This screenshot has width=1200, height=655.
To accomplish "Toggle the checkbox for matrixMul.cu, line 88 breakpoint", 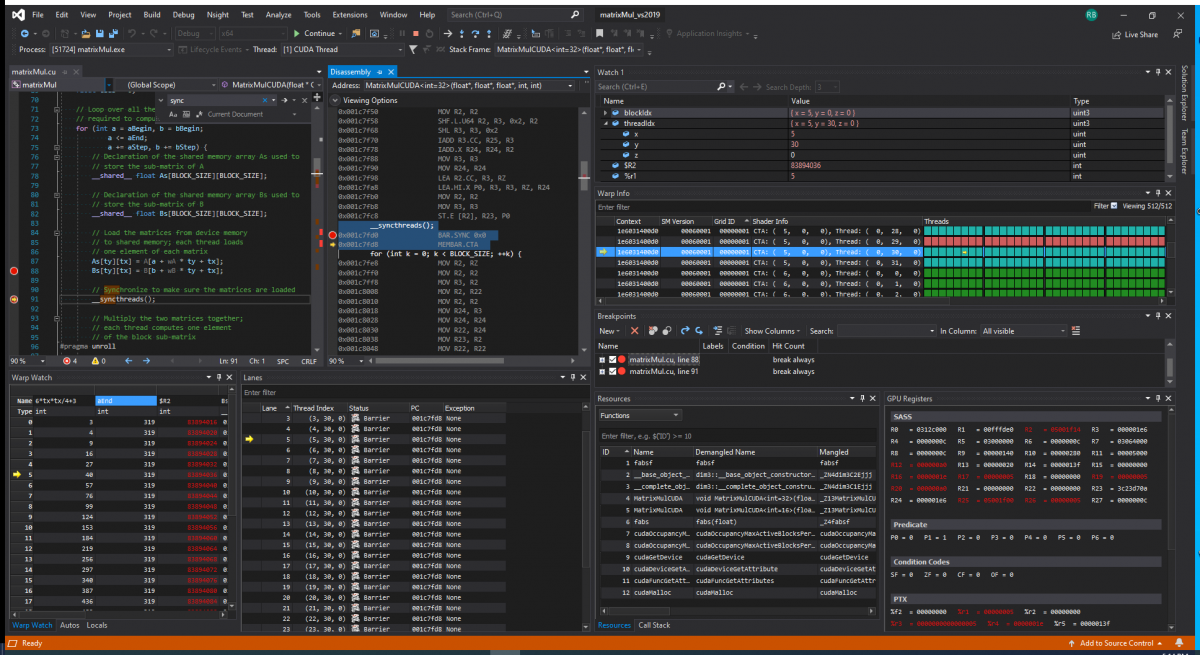I will tap(614, 359).
